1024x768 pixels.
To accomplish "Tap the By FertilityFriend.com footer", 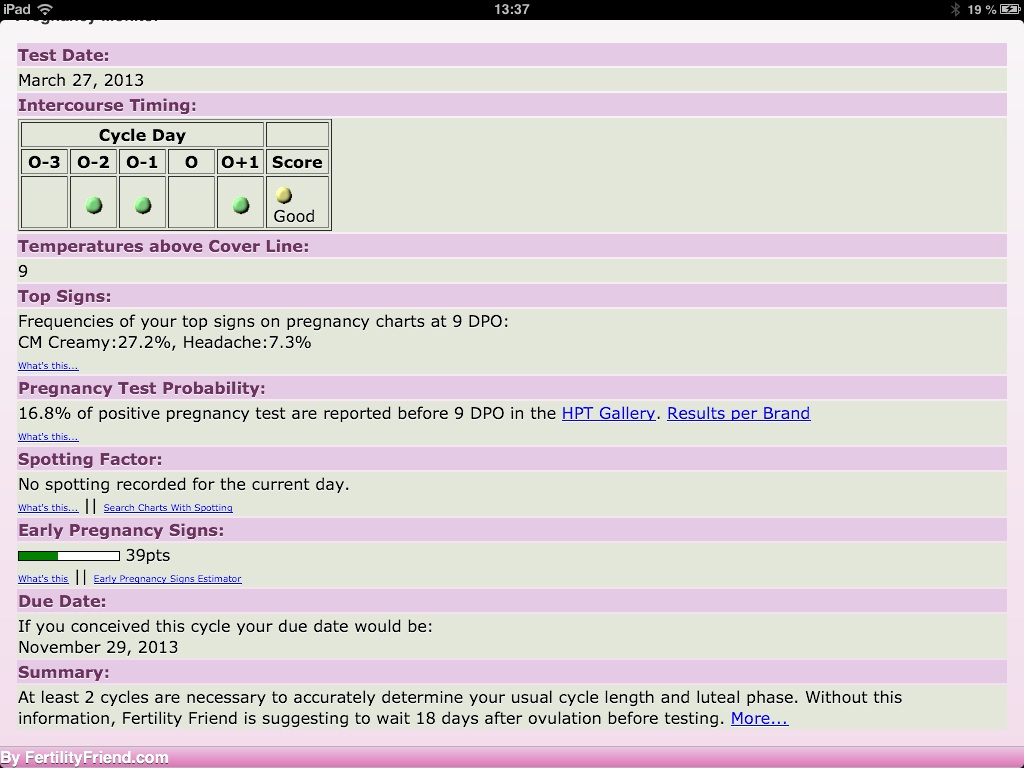I will pyautogui.click(x=85, y=757).
